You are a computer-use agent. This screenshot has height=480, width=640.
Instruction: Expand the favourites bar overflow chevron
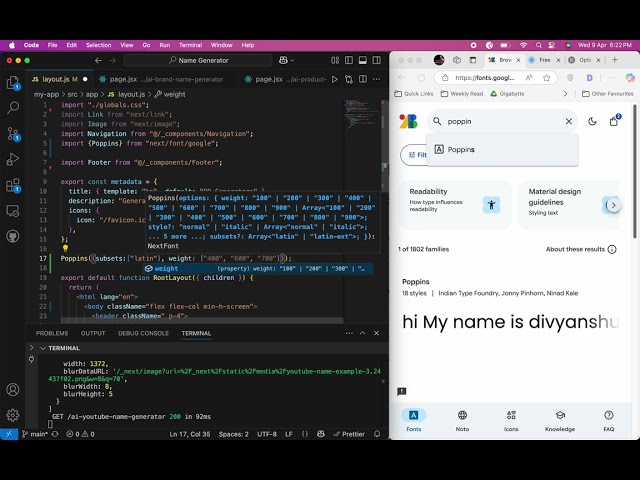[565, 94]
